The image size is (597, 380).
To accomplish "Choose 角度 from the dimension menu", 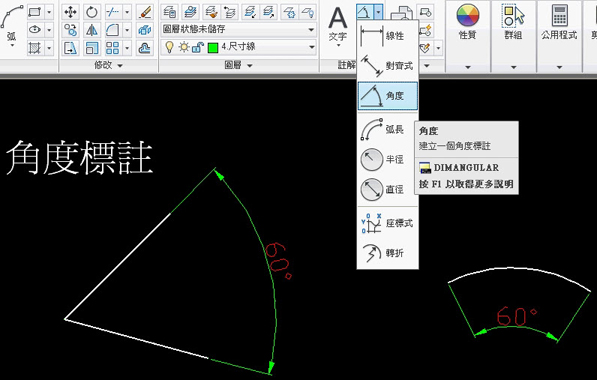I will click(x=388, y=96).
